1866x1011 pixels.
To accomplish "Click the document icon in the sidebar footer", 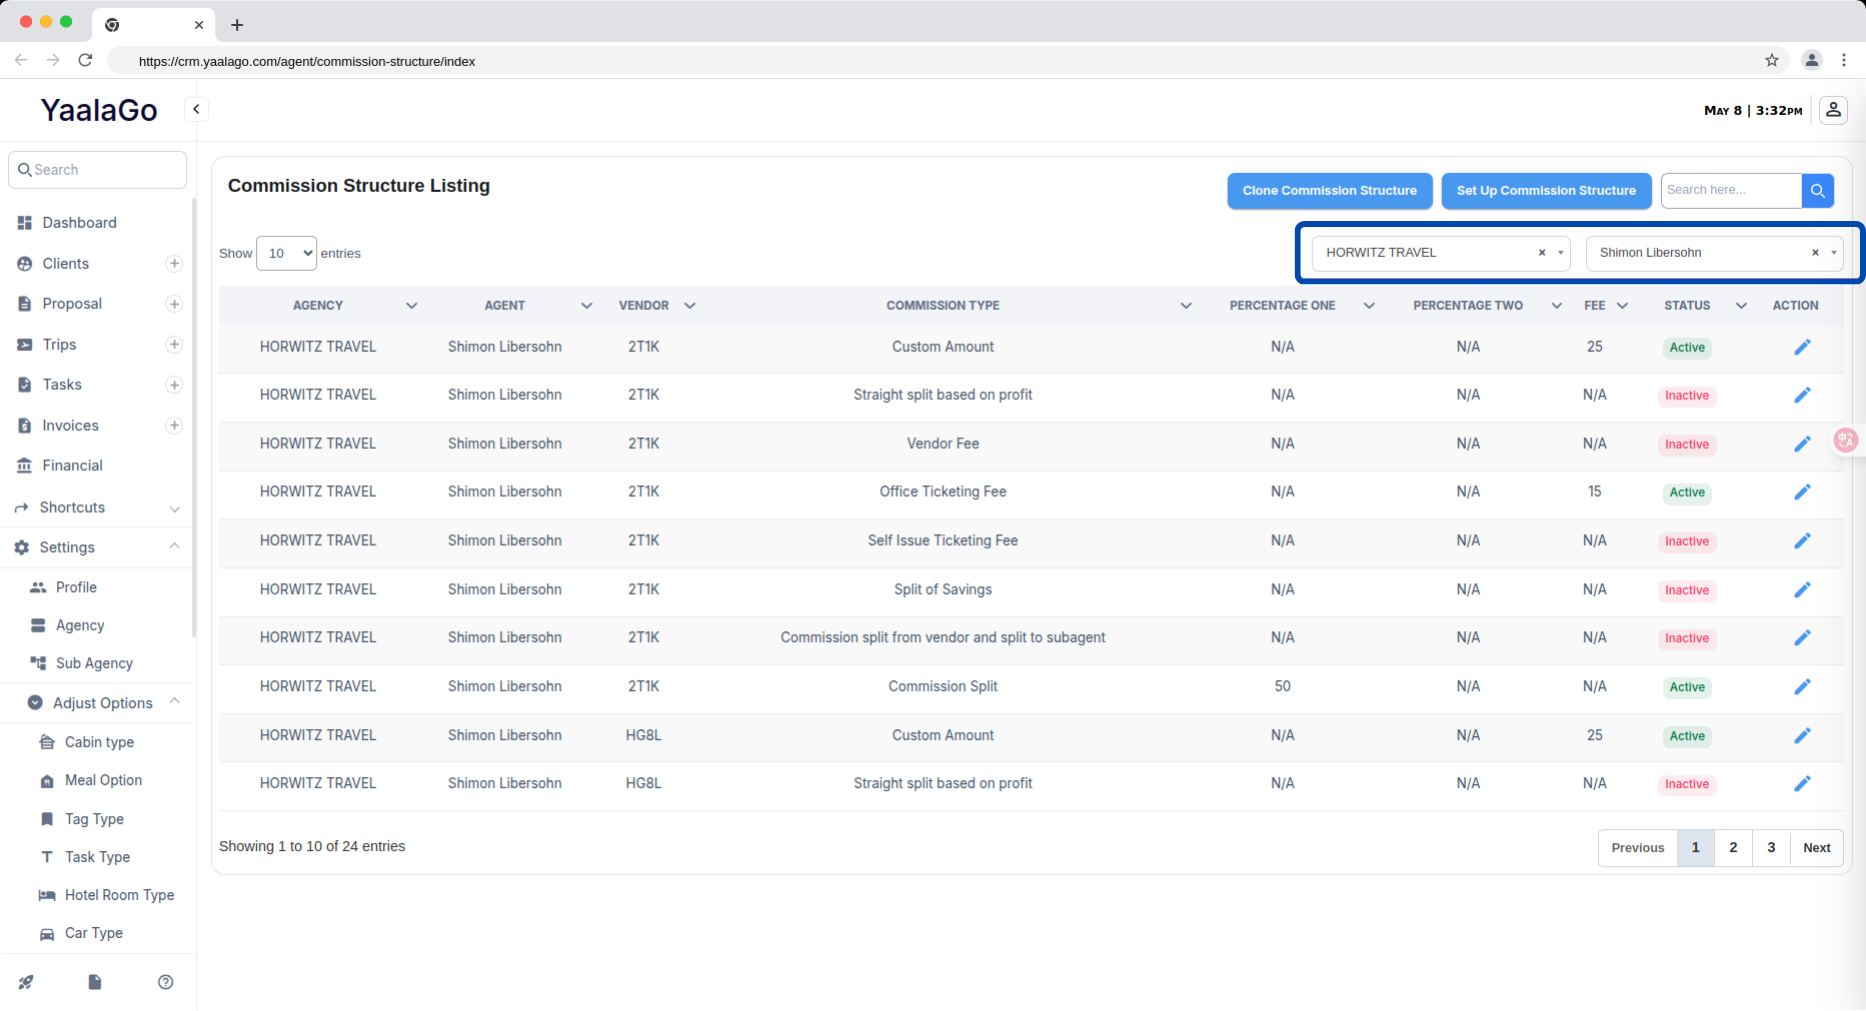I will [95, 982].
